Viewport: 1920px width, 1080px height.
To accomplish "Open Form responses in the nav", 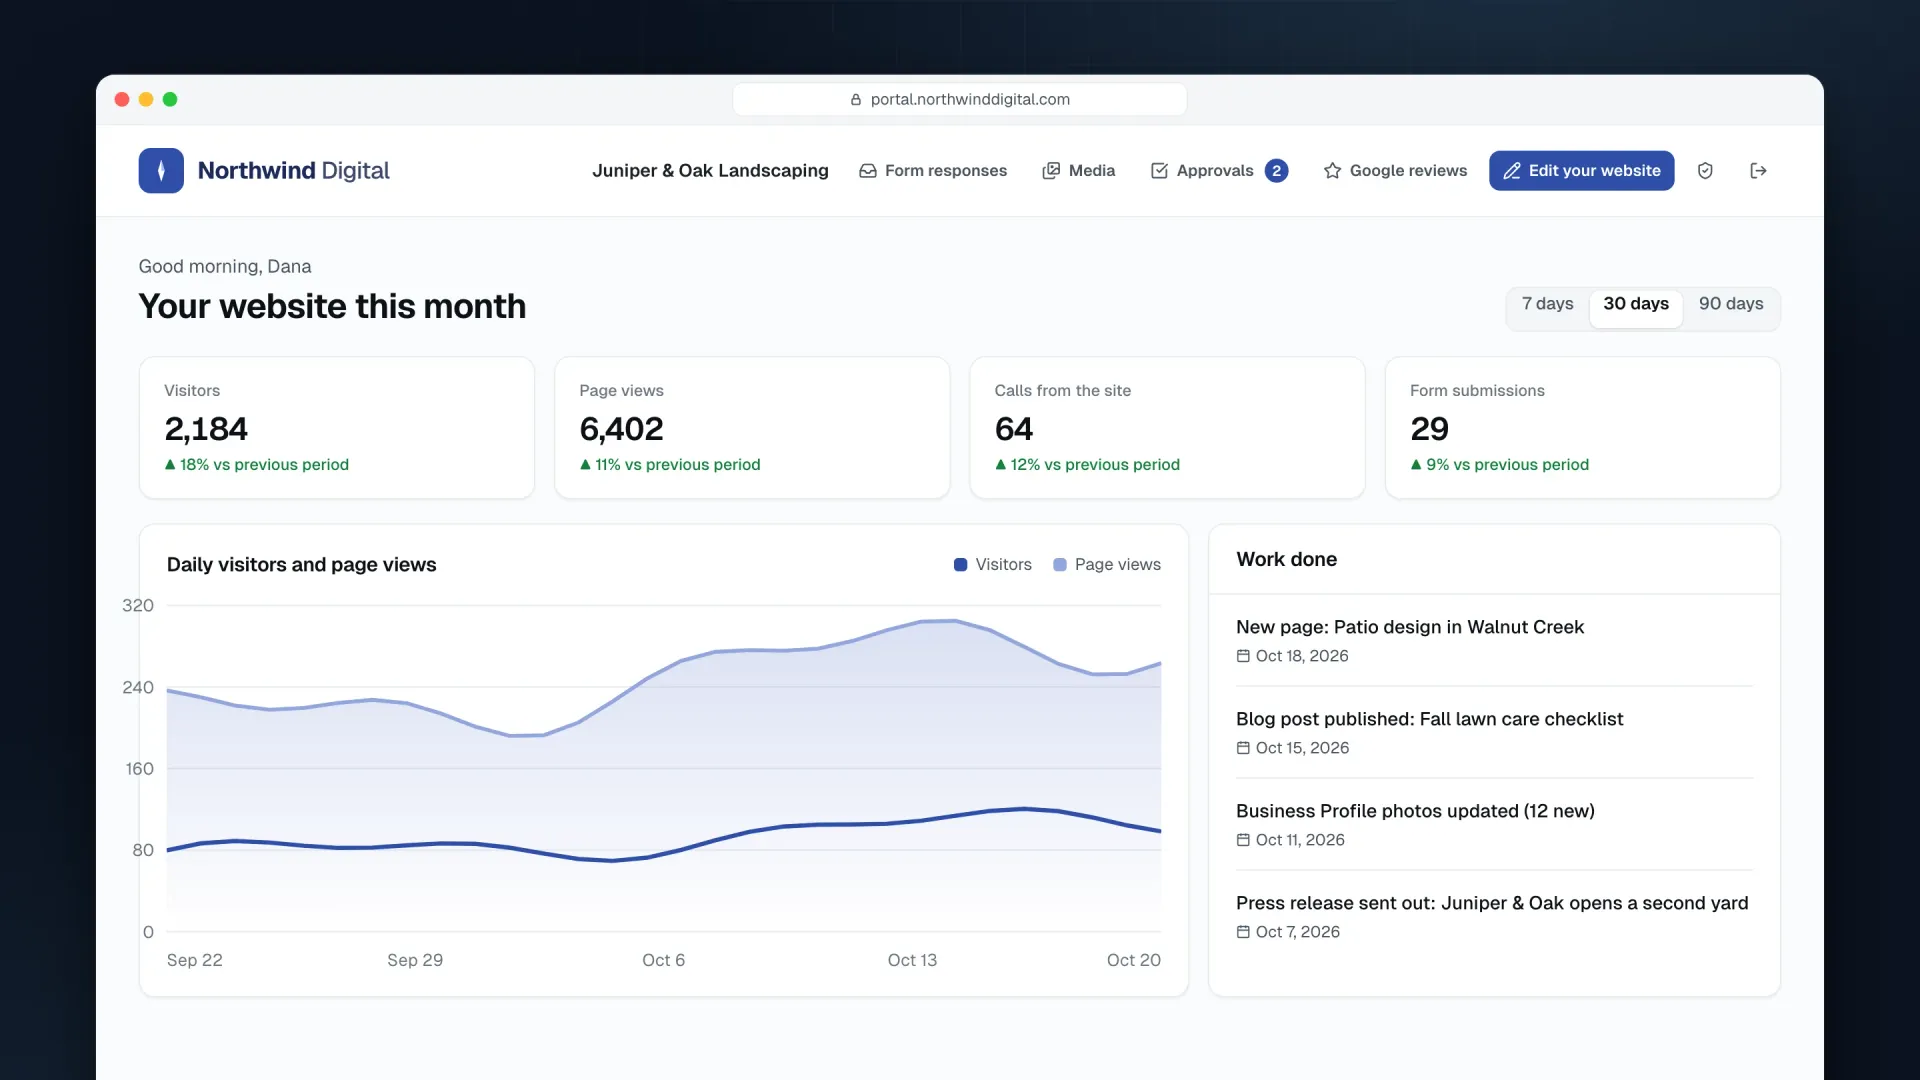I will tap(933, 171).
